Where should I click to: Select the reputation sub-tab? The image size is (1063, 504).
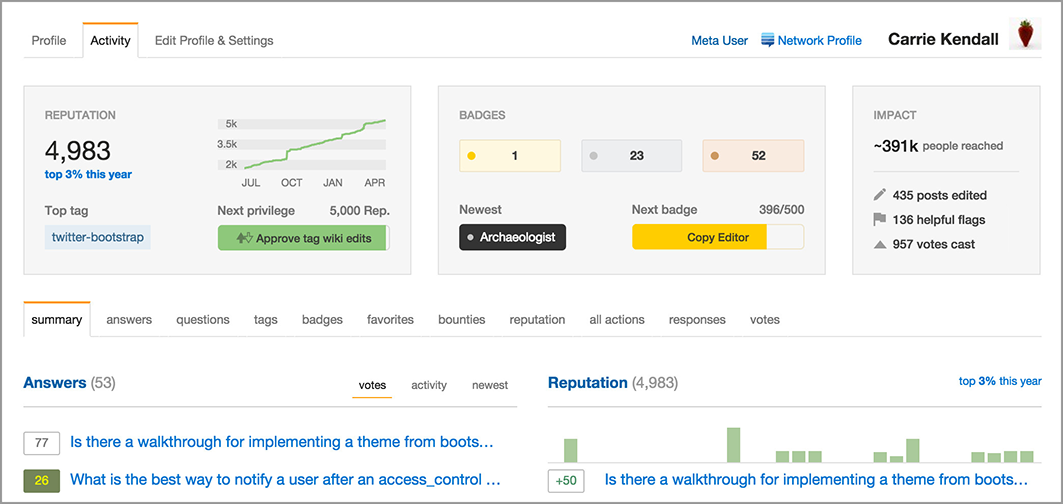pyautogui.click(x=538, y=319)
